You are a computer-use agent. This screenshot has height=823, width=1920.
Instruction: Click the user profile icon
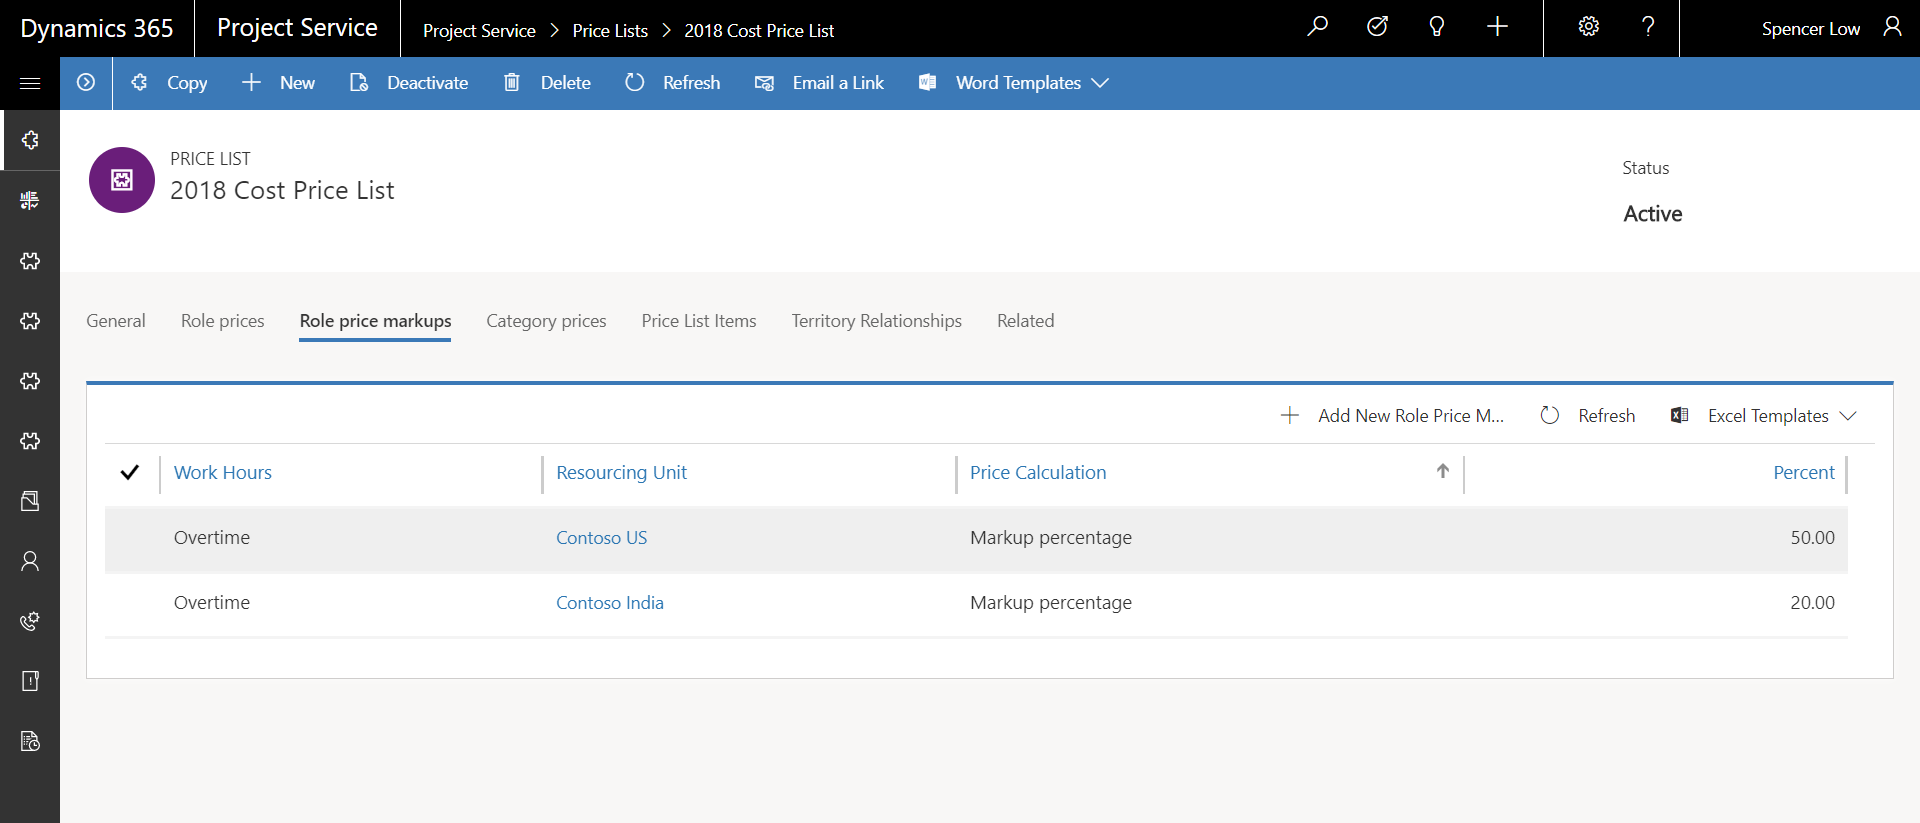click(x=1892, y=27)
